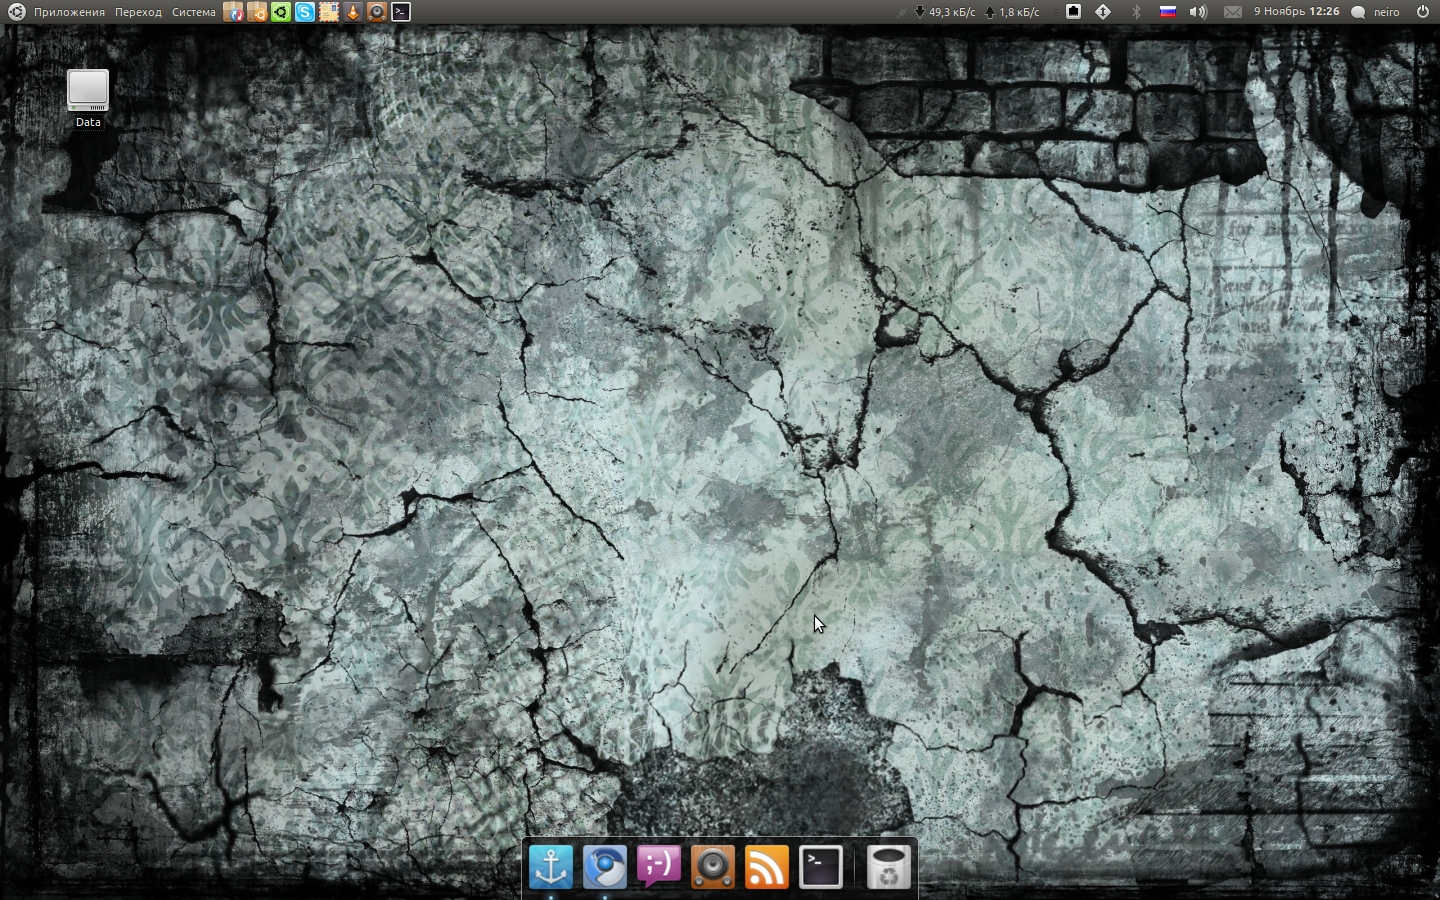
Task: Open the orange RSS feed reader
Action: pos(766,866)
